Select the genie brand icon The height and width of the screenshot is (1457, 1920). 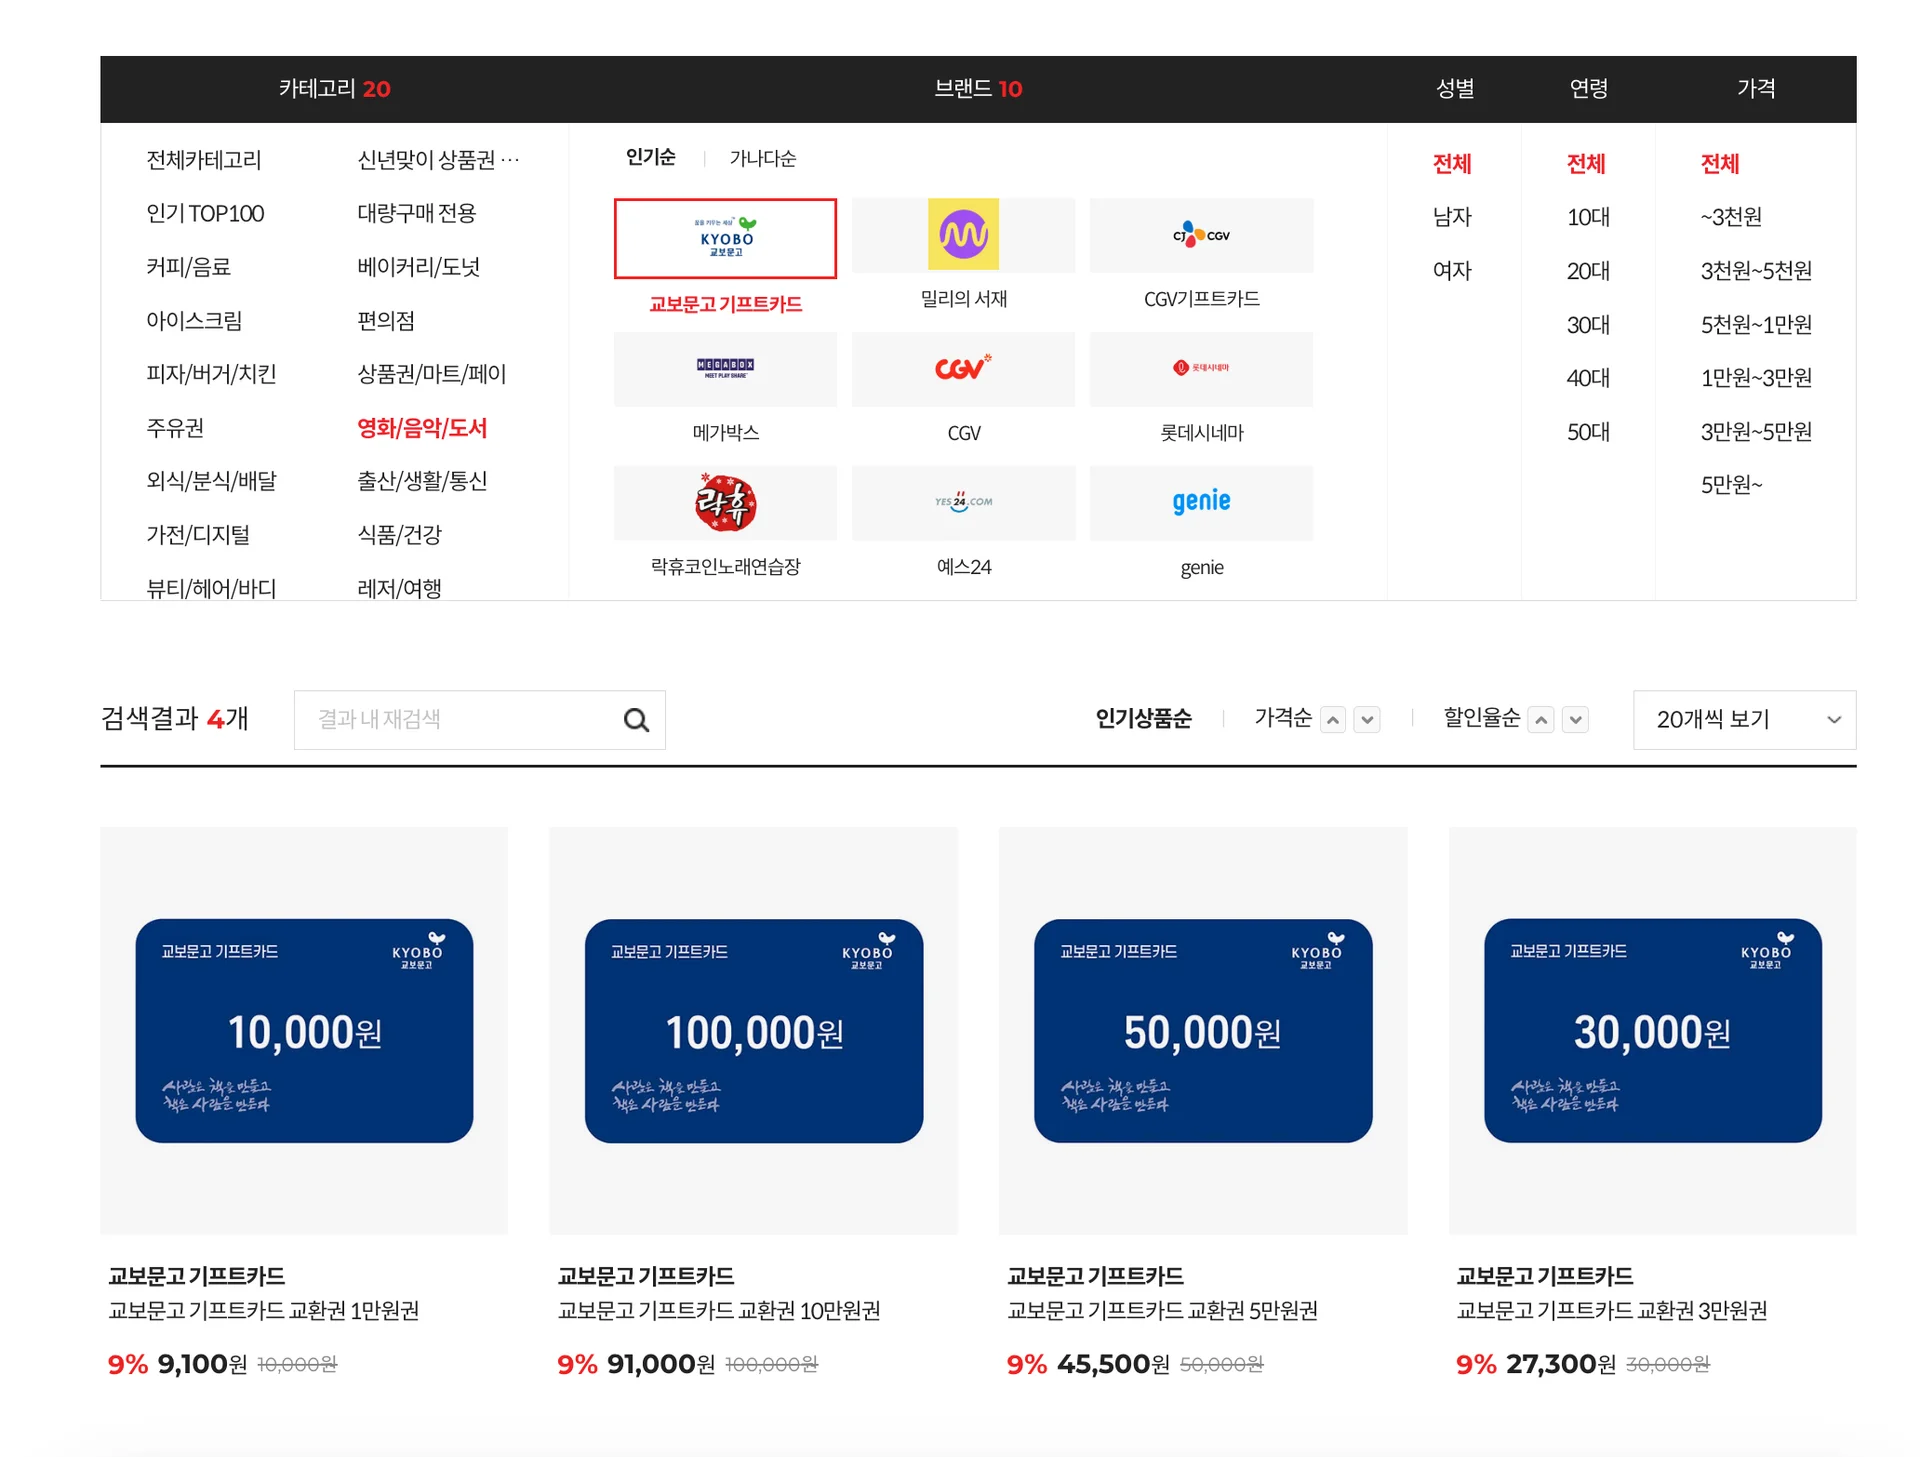click(1201, 503)
